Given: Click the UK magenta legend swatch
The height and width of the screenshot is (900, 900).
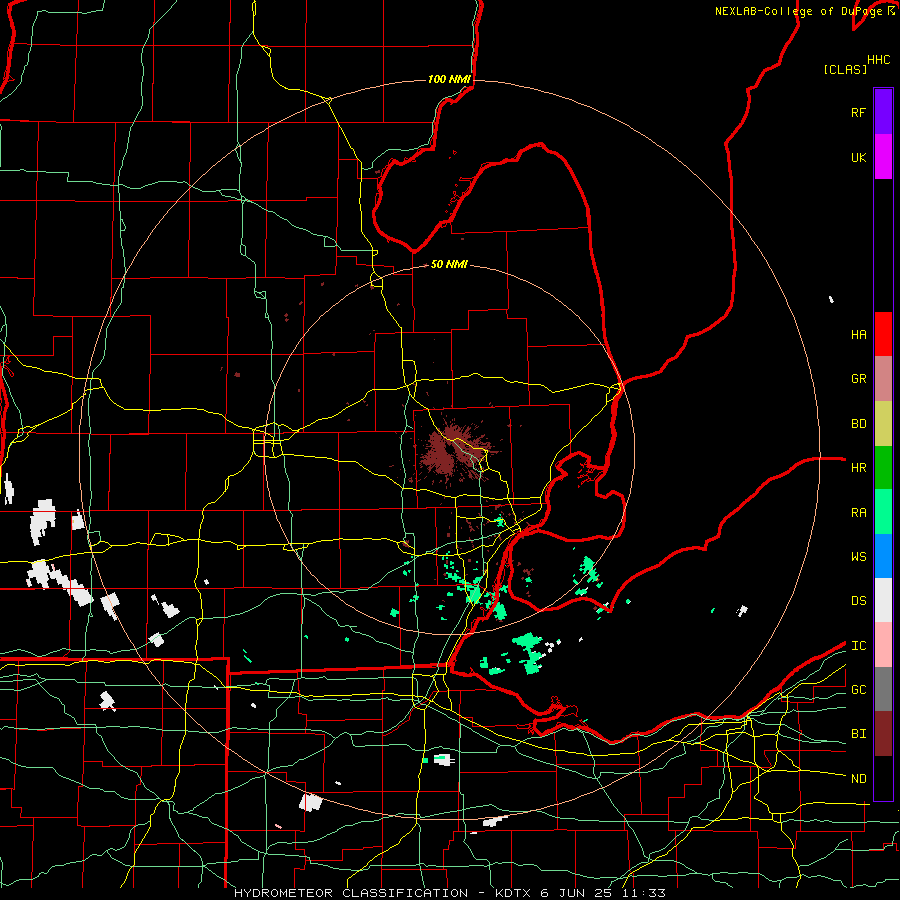Looking at the screenshot, I should [x=883, y=157].
